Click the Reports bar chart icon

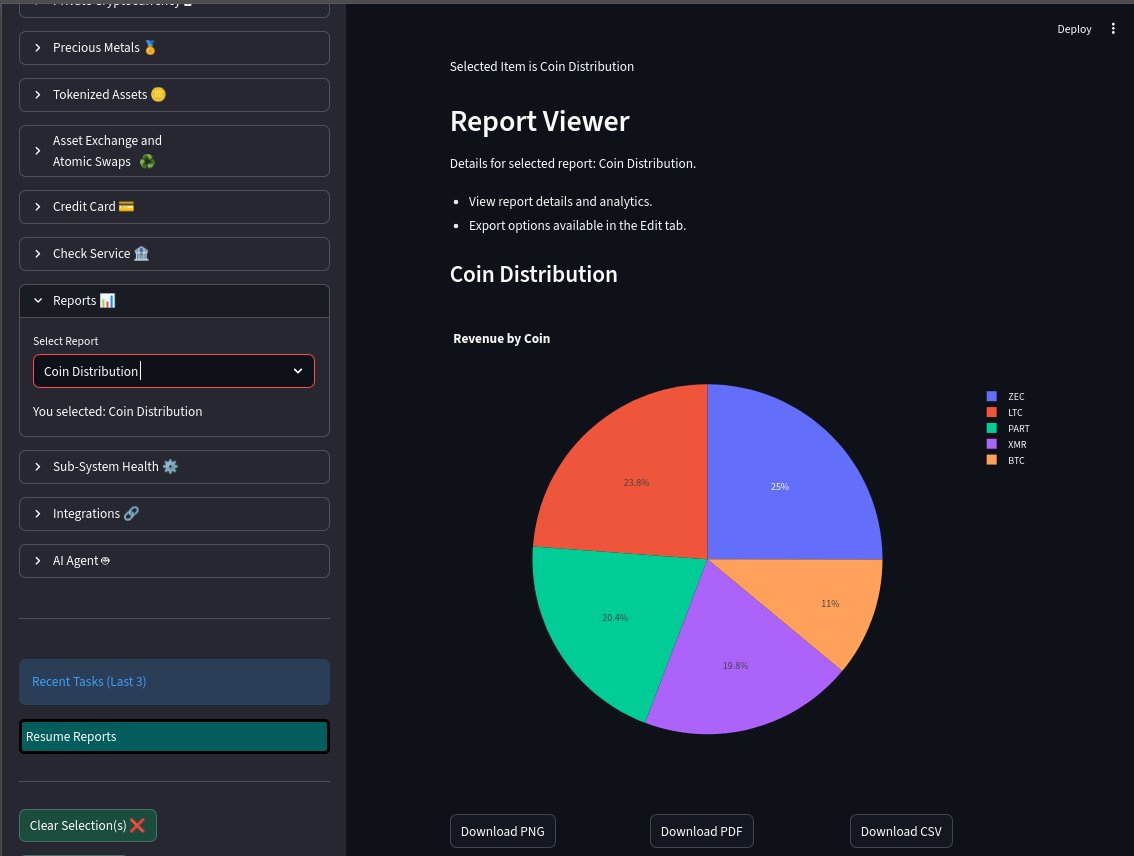click(108, 300)
